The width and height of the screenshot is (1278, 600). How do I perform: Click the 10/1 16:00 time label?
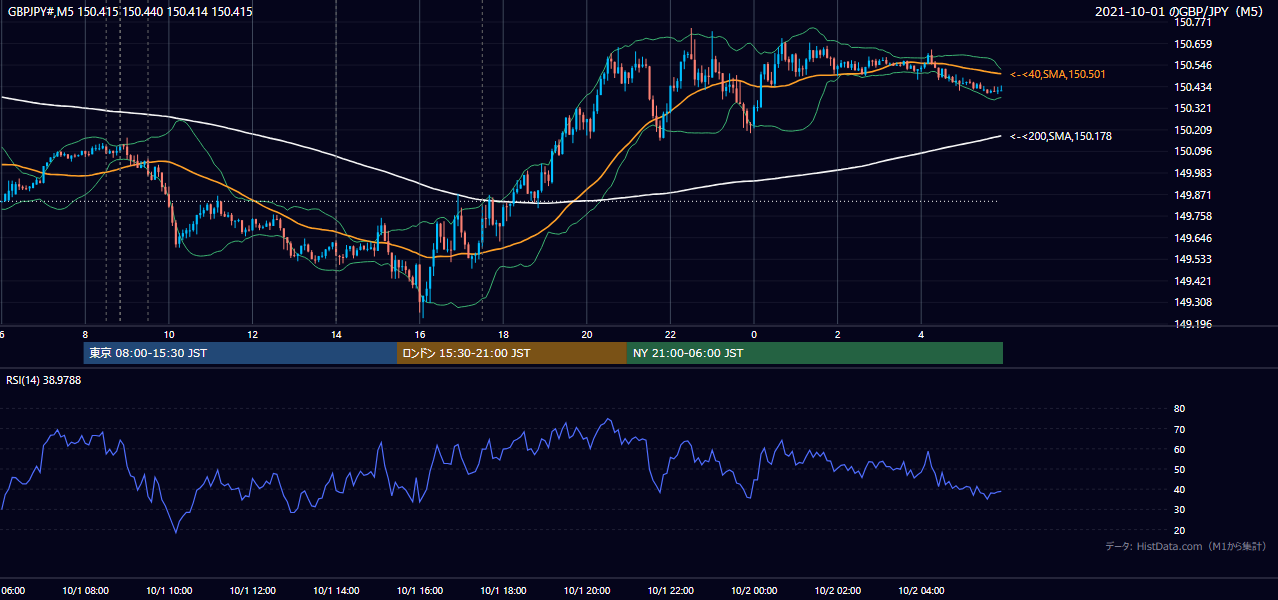pyautogui.click(x=420, y=591)
